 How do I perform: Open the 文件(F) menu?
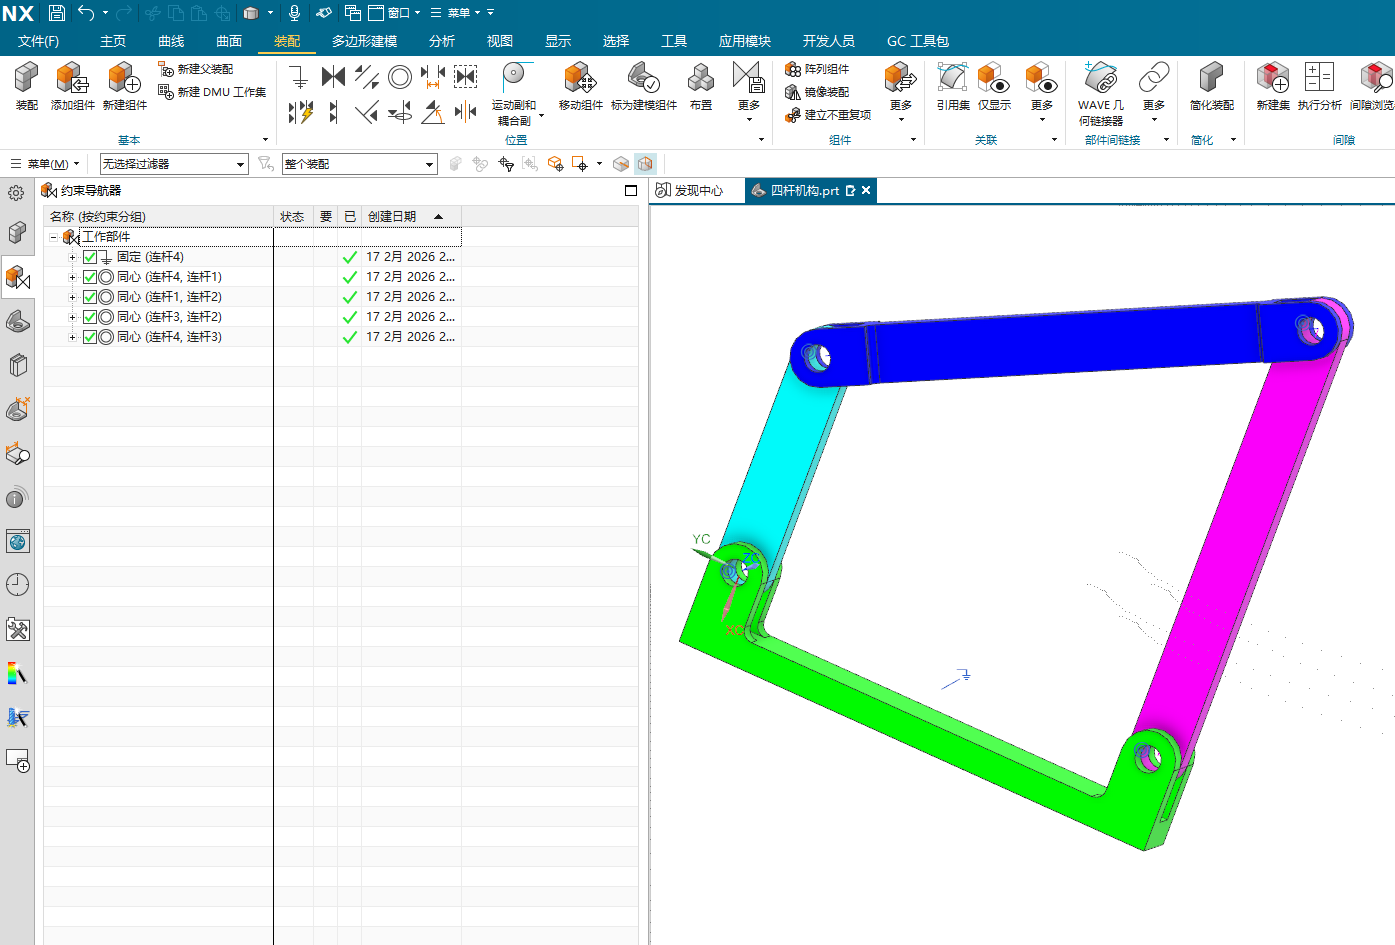tap(38, 41)
